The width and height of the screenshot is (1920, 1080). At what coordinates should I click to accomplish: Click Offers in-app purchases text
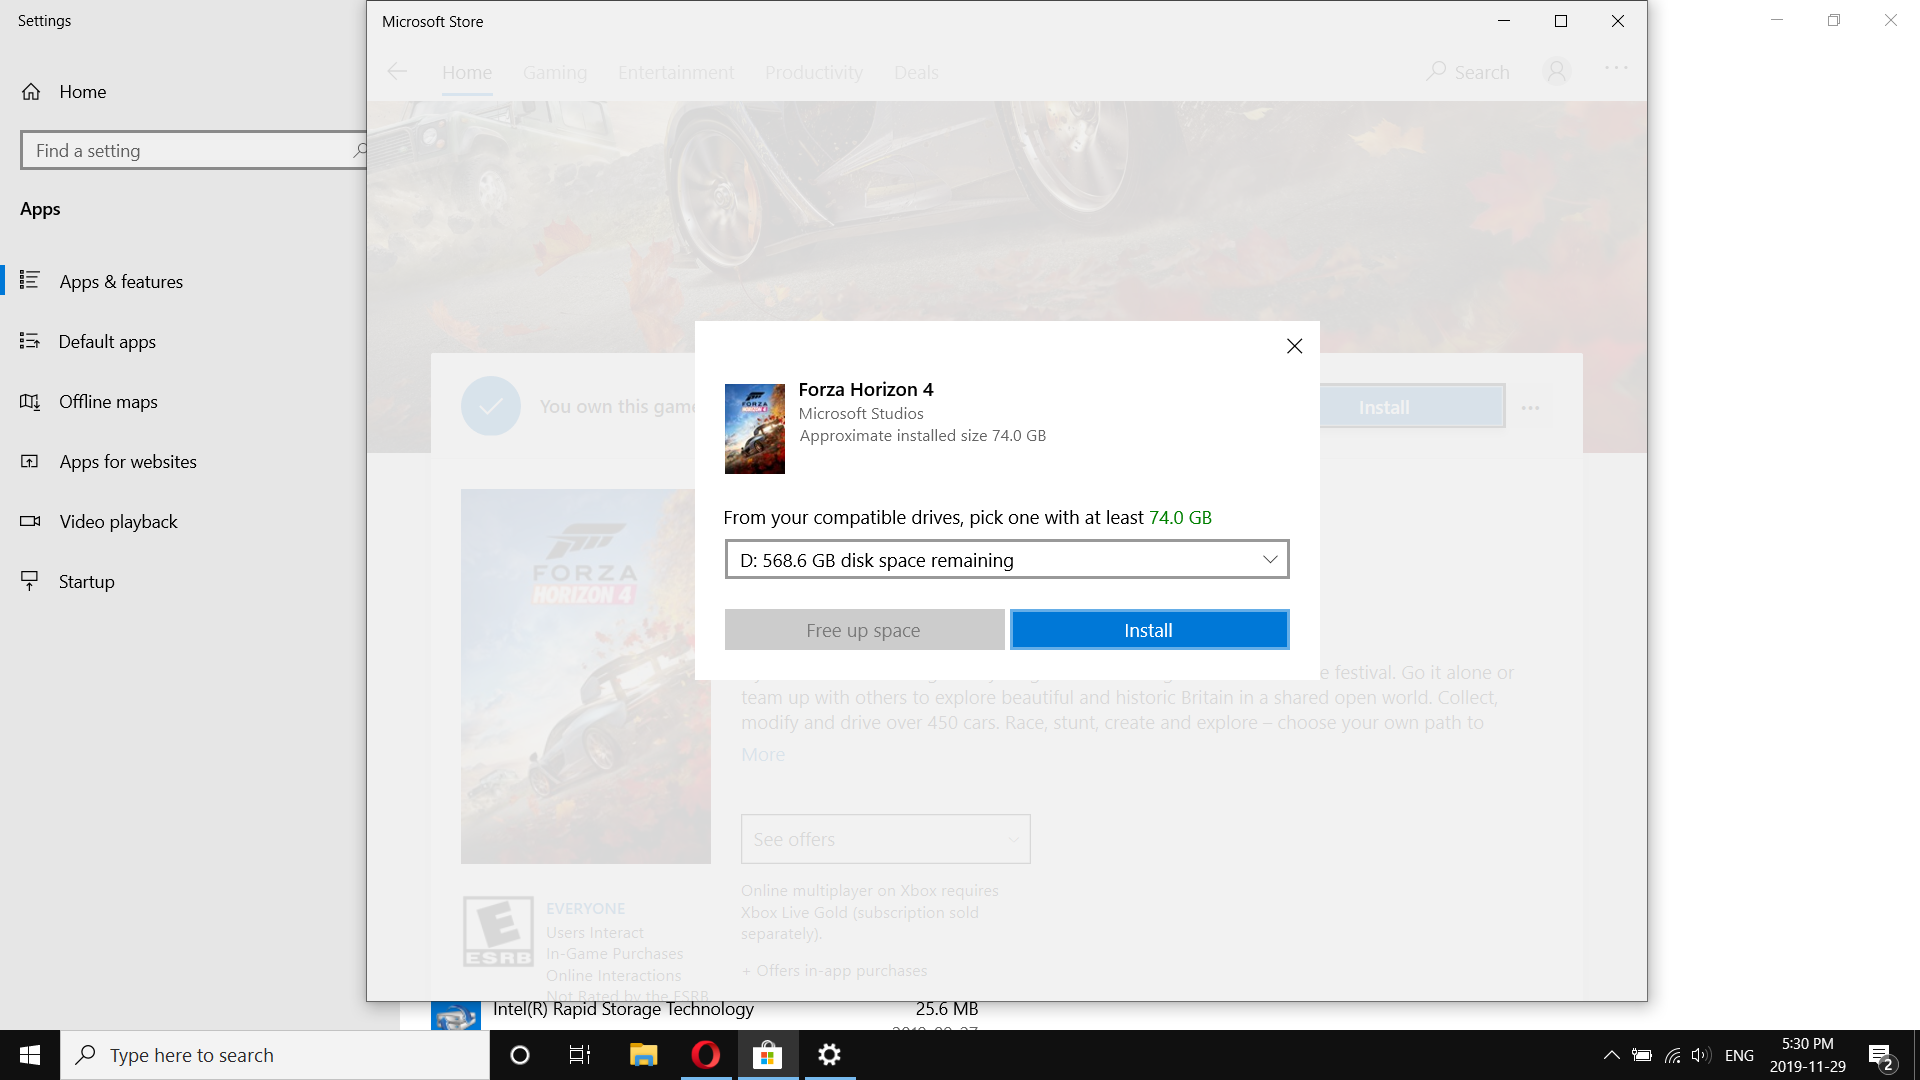coord(834,971)
